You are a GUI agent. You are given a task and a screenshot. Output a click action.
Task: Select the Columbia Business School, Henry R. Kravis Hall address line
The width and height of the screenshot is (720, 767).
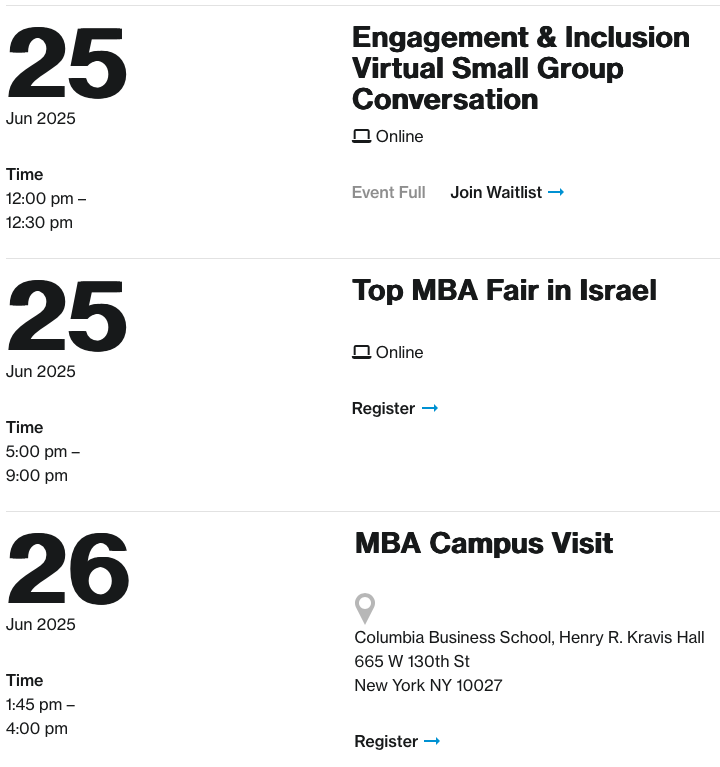529,637
